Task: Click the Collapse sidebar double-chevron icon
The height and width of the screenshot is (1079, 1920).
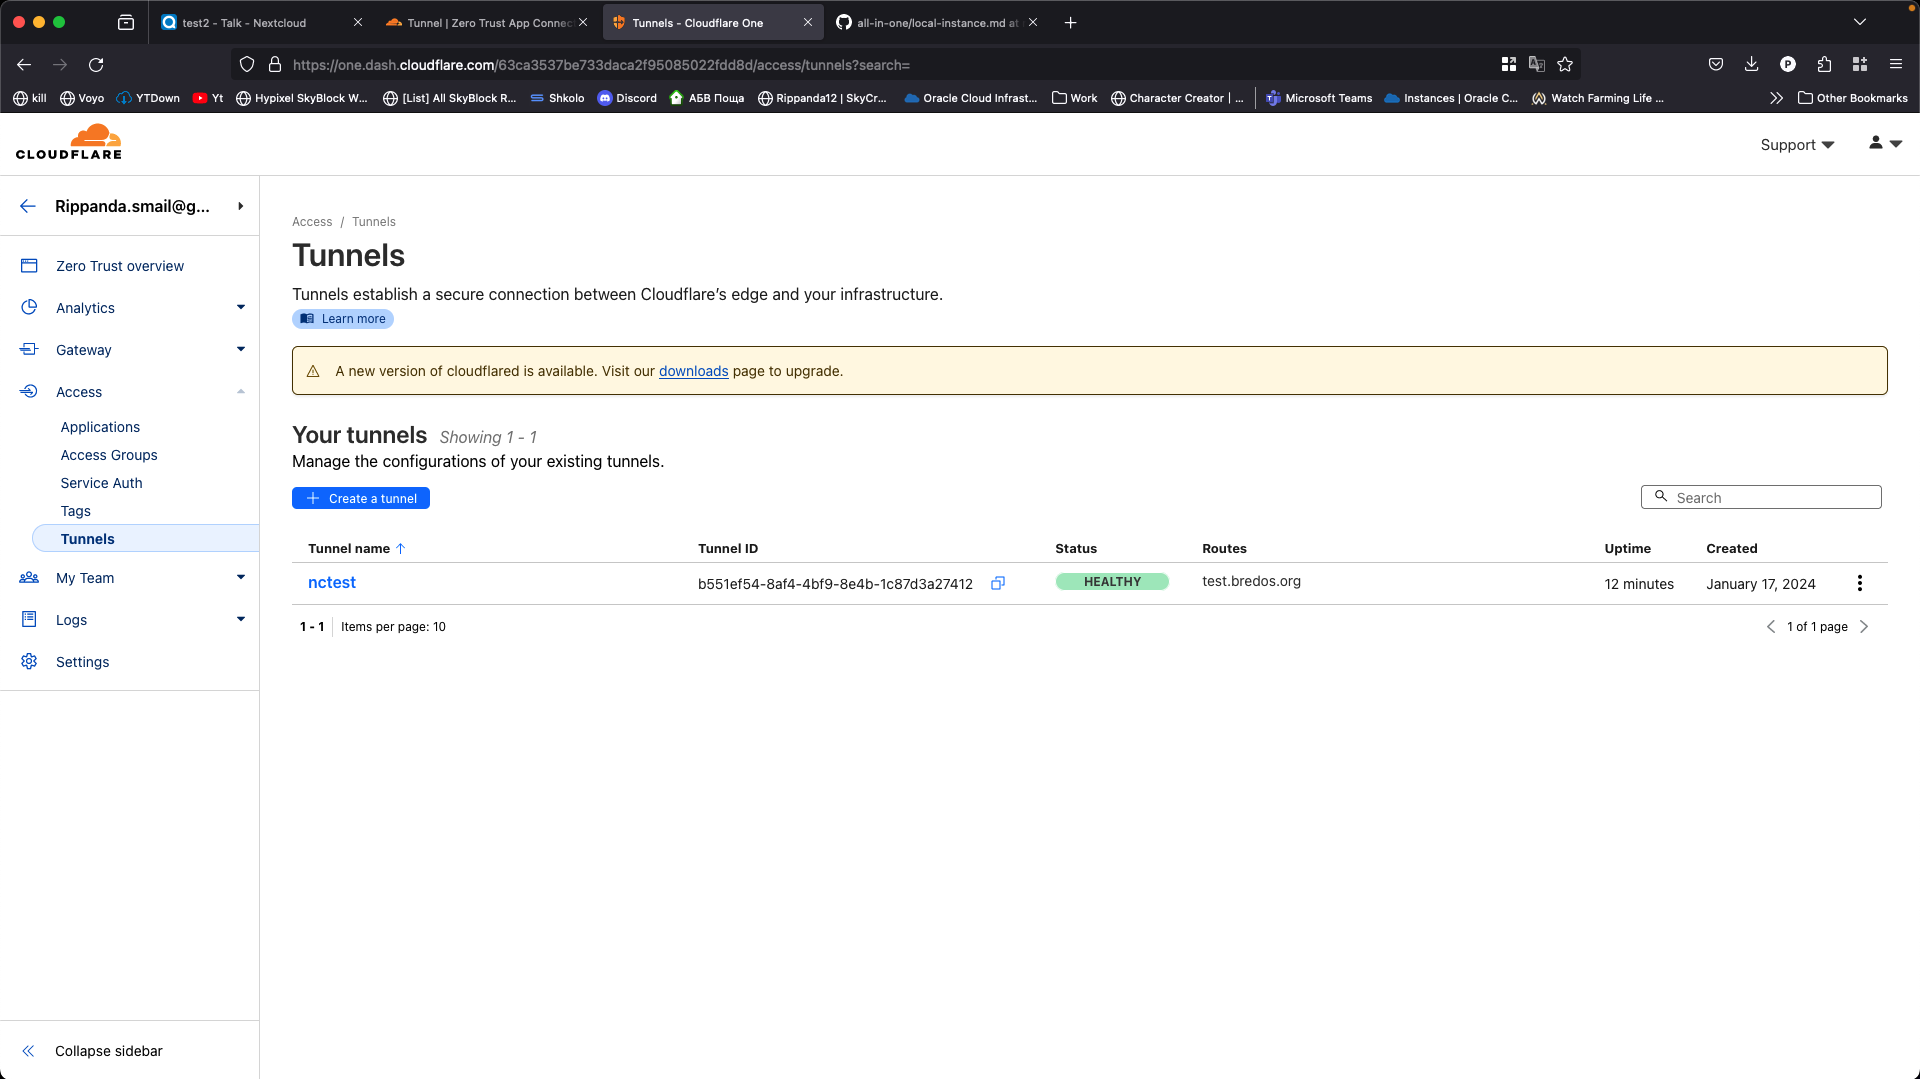Action: pos(28,1051)
